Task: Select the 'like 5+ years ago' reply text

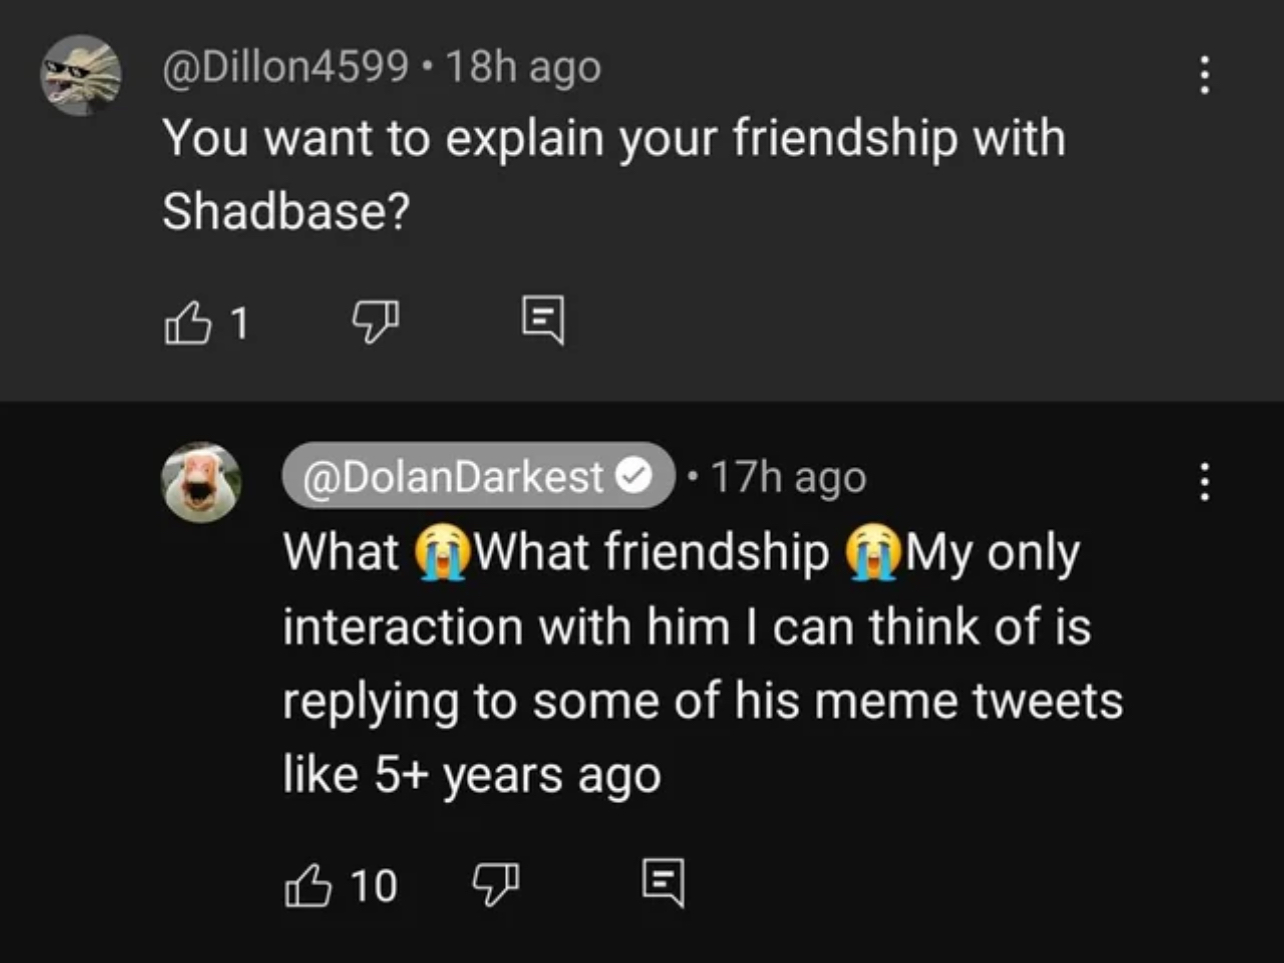Action: [x=472, y=774]
